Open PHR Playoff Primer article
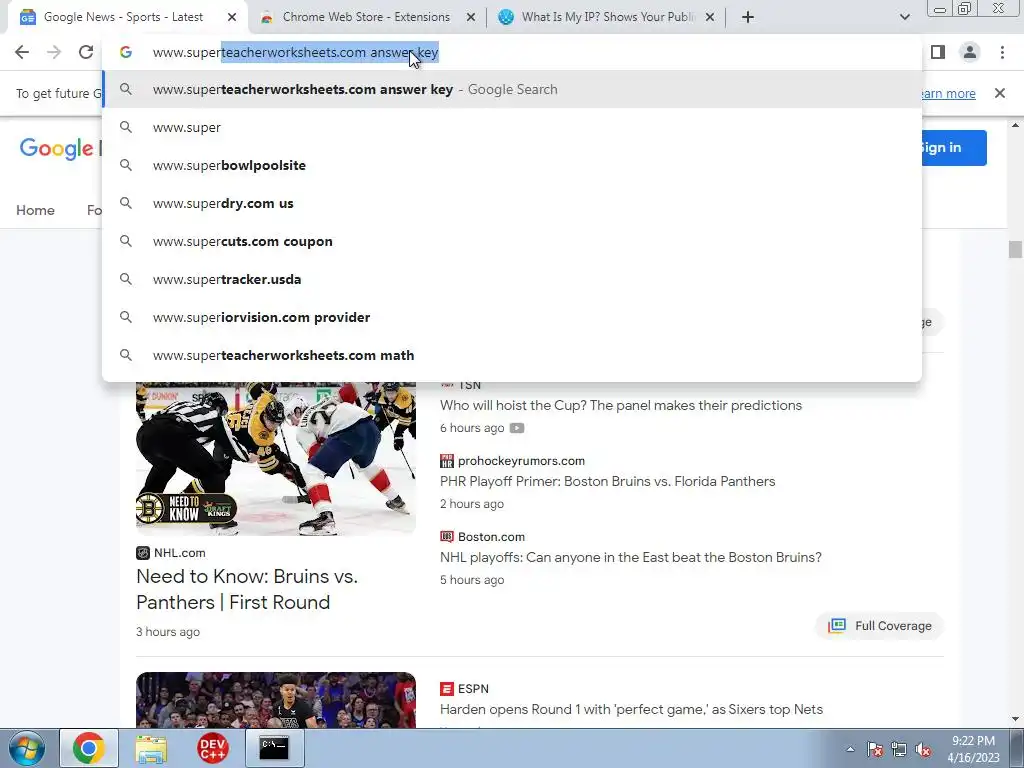 607,481
